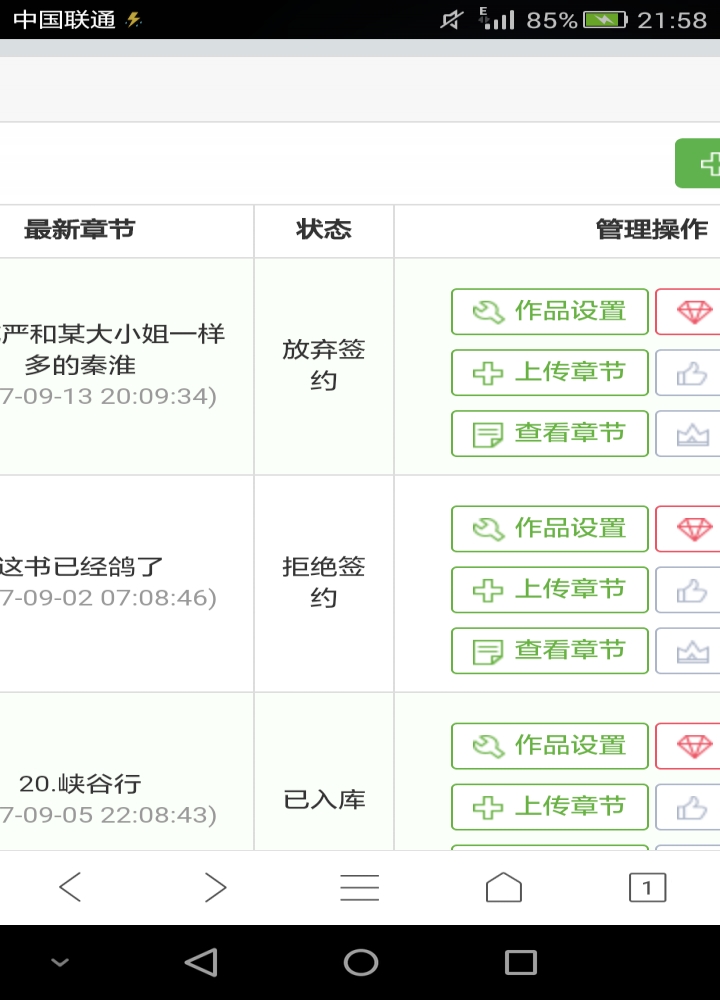Viewport: 720px width, 1000px height.
Task: Open the browser hamburger menu
Action: (x=359, y=886)
